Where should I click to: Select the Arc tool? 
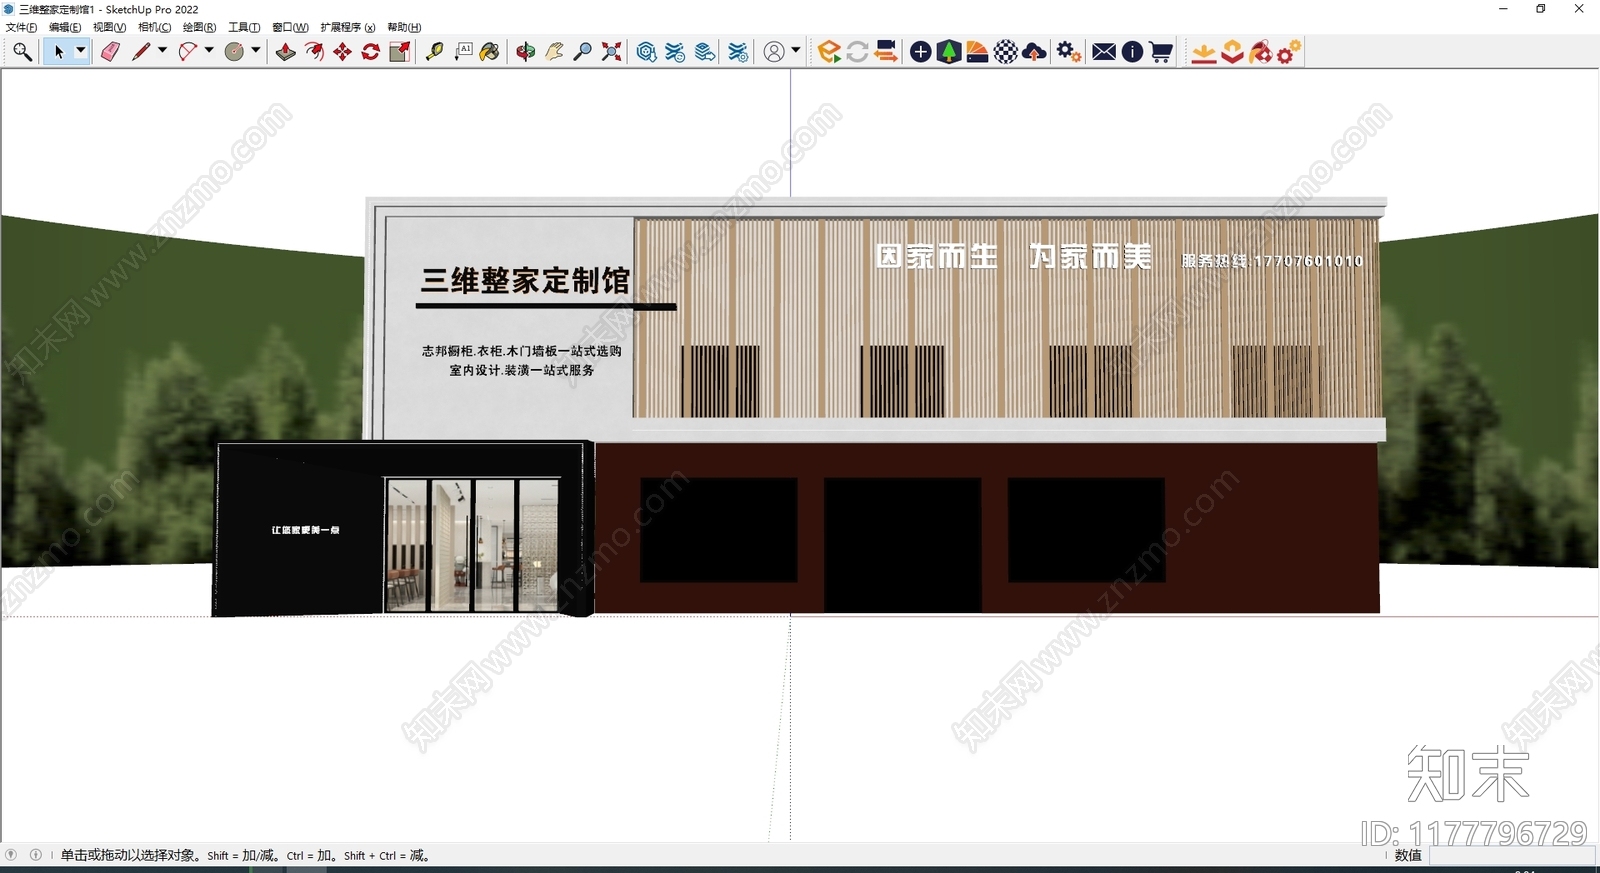tap(187, 52)
